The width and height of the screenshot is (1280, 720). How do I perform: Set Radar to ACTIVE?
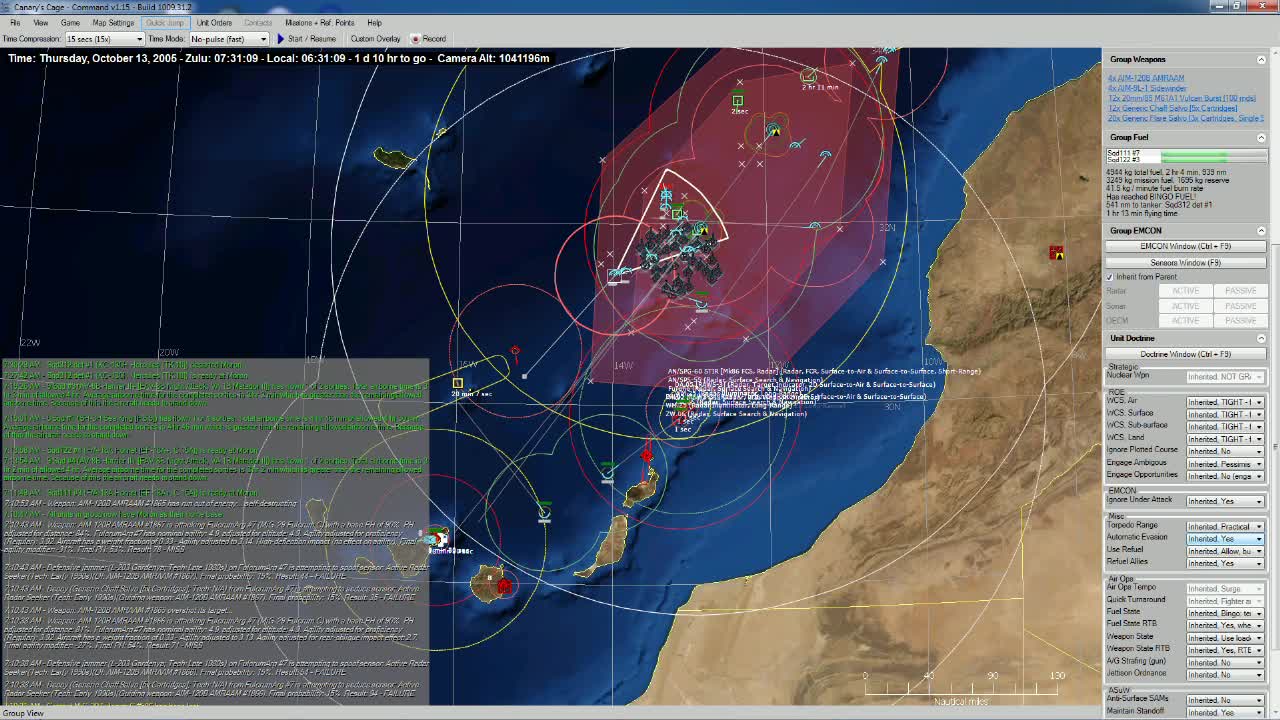pyautogui.click(x=1185, y=291)
